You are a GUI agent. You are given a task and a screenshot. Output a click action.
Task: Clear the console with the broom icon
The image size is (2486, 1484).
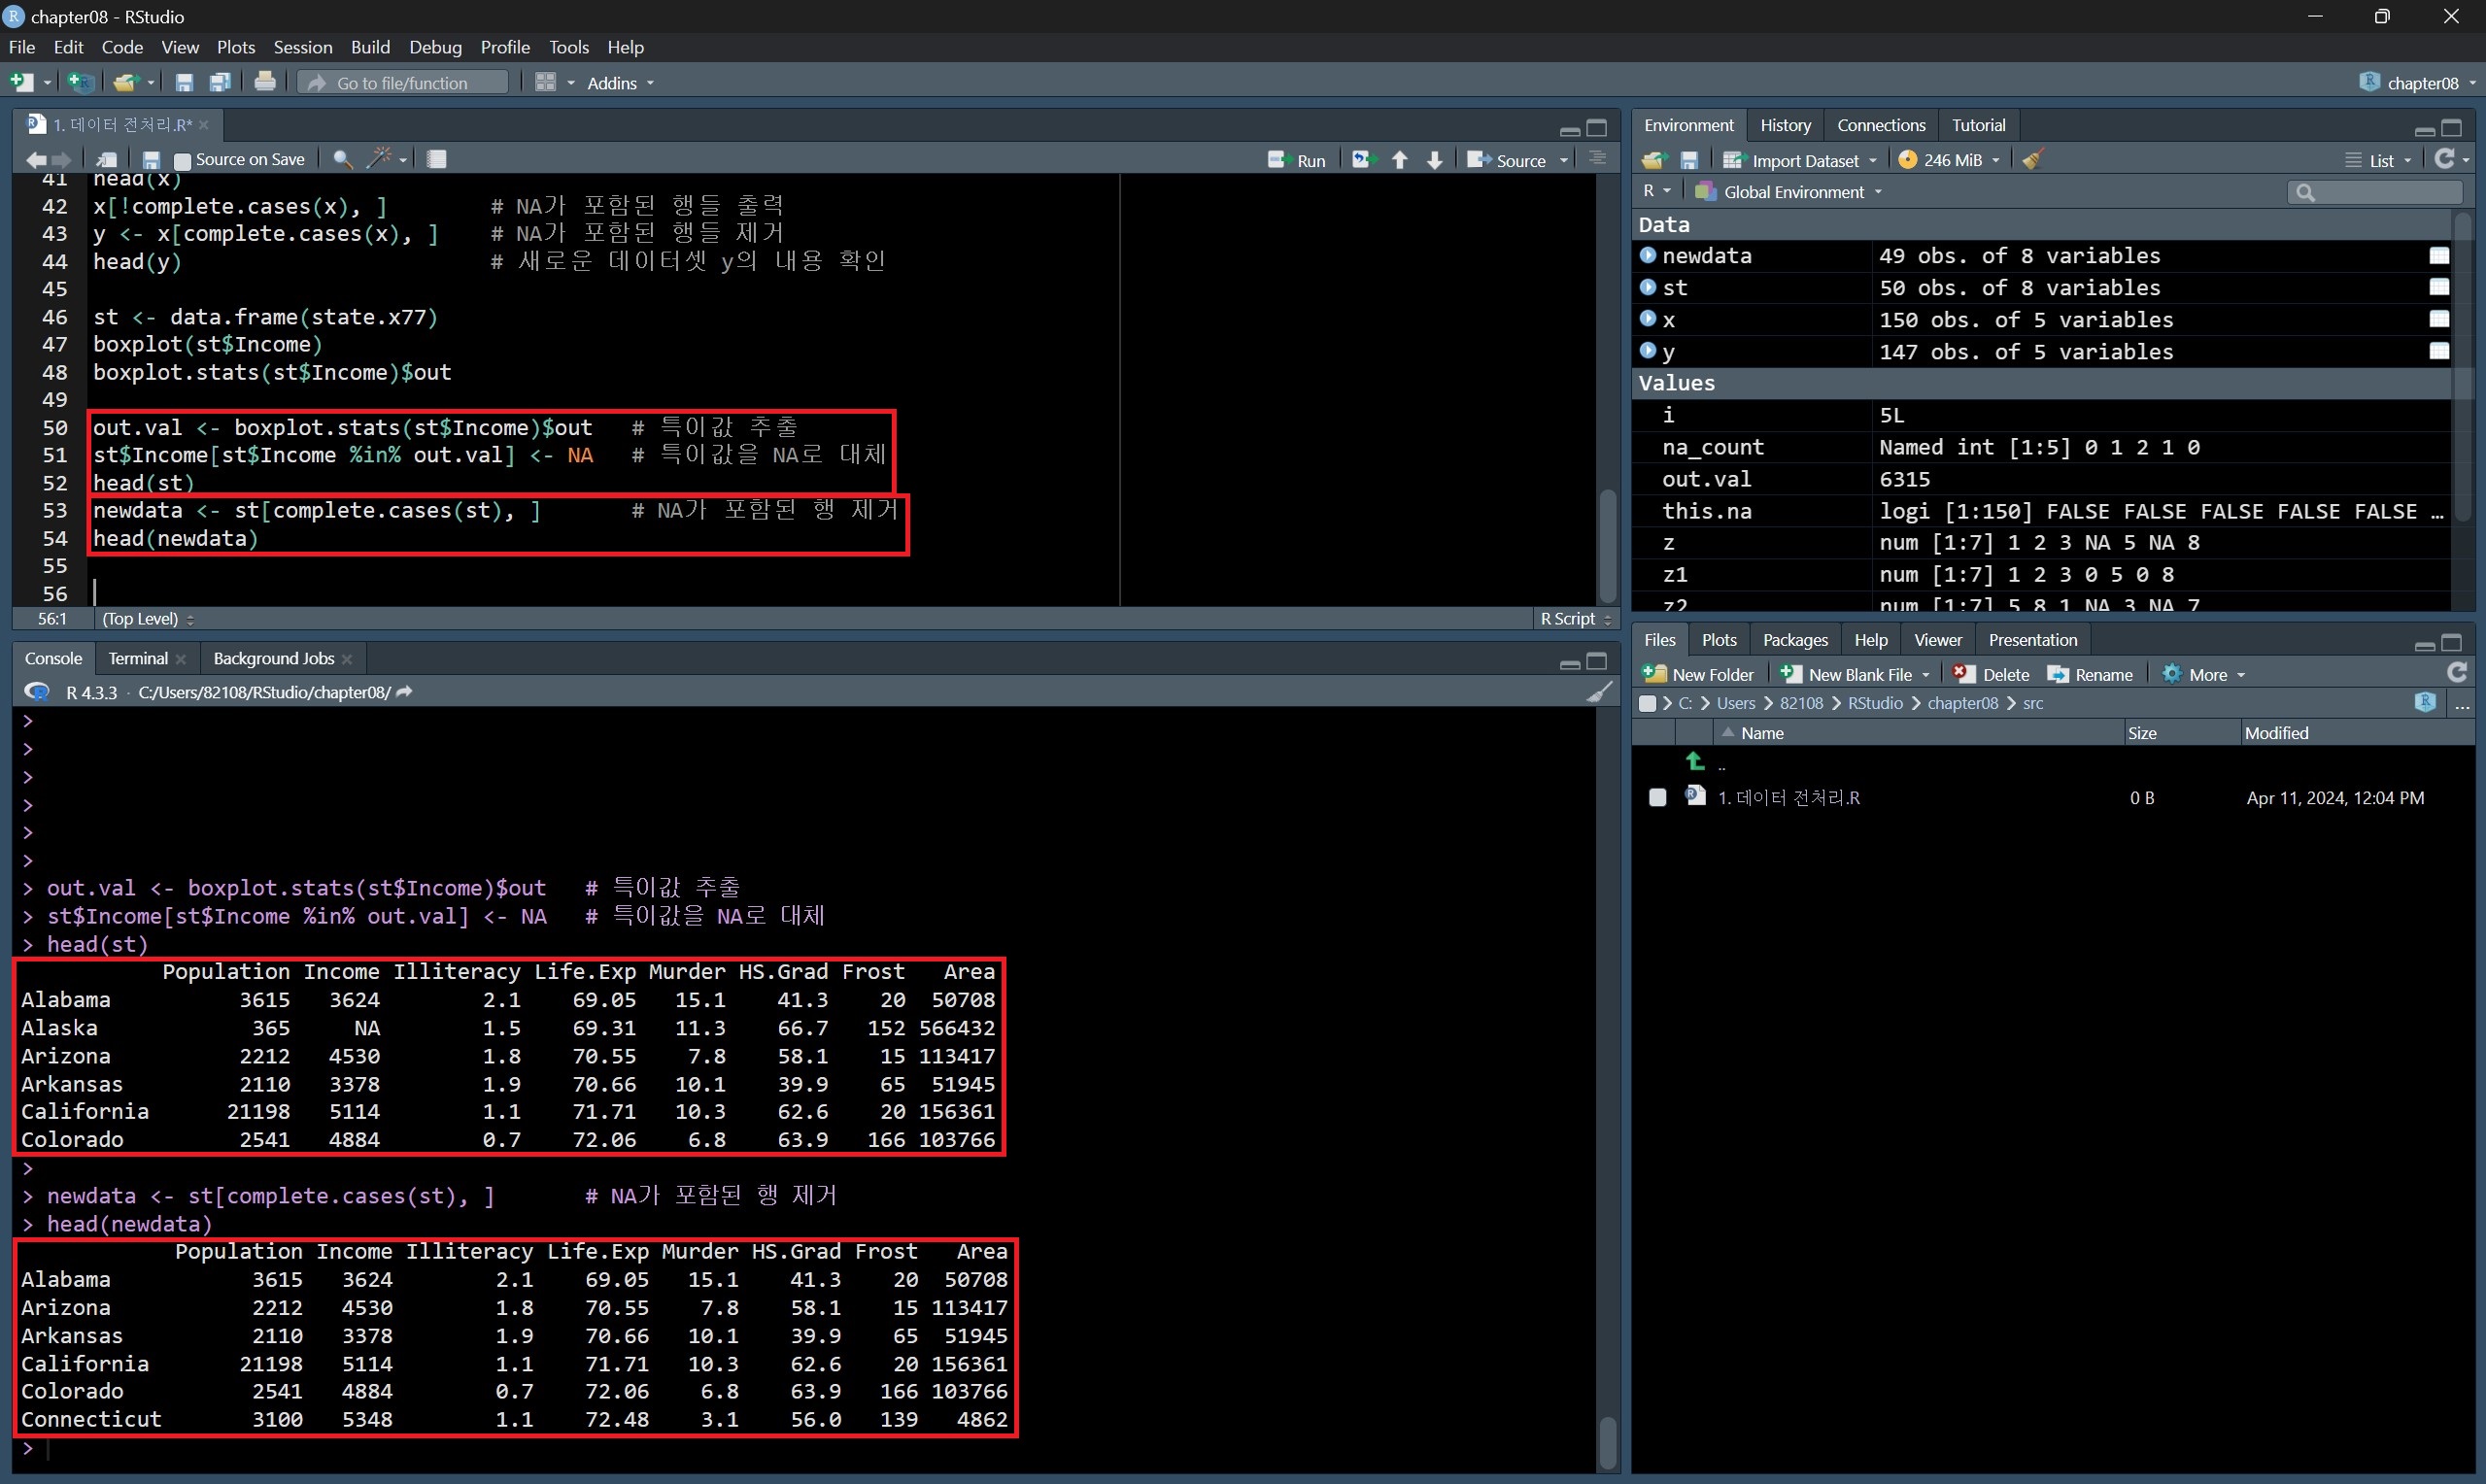[1599, 692]
